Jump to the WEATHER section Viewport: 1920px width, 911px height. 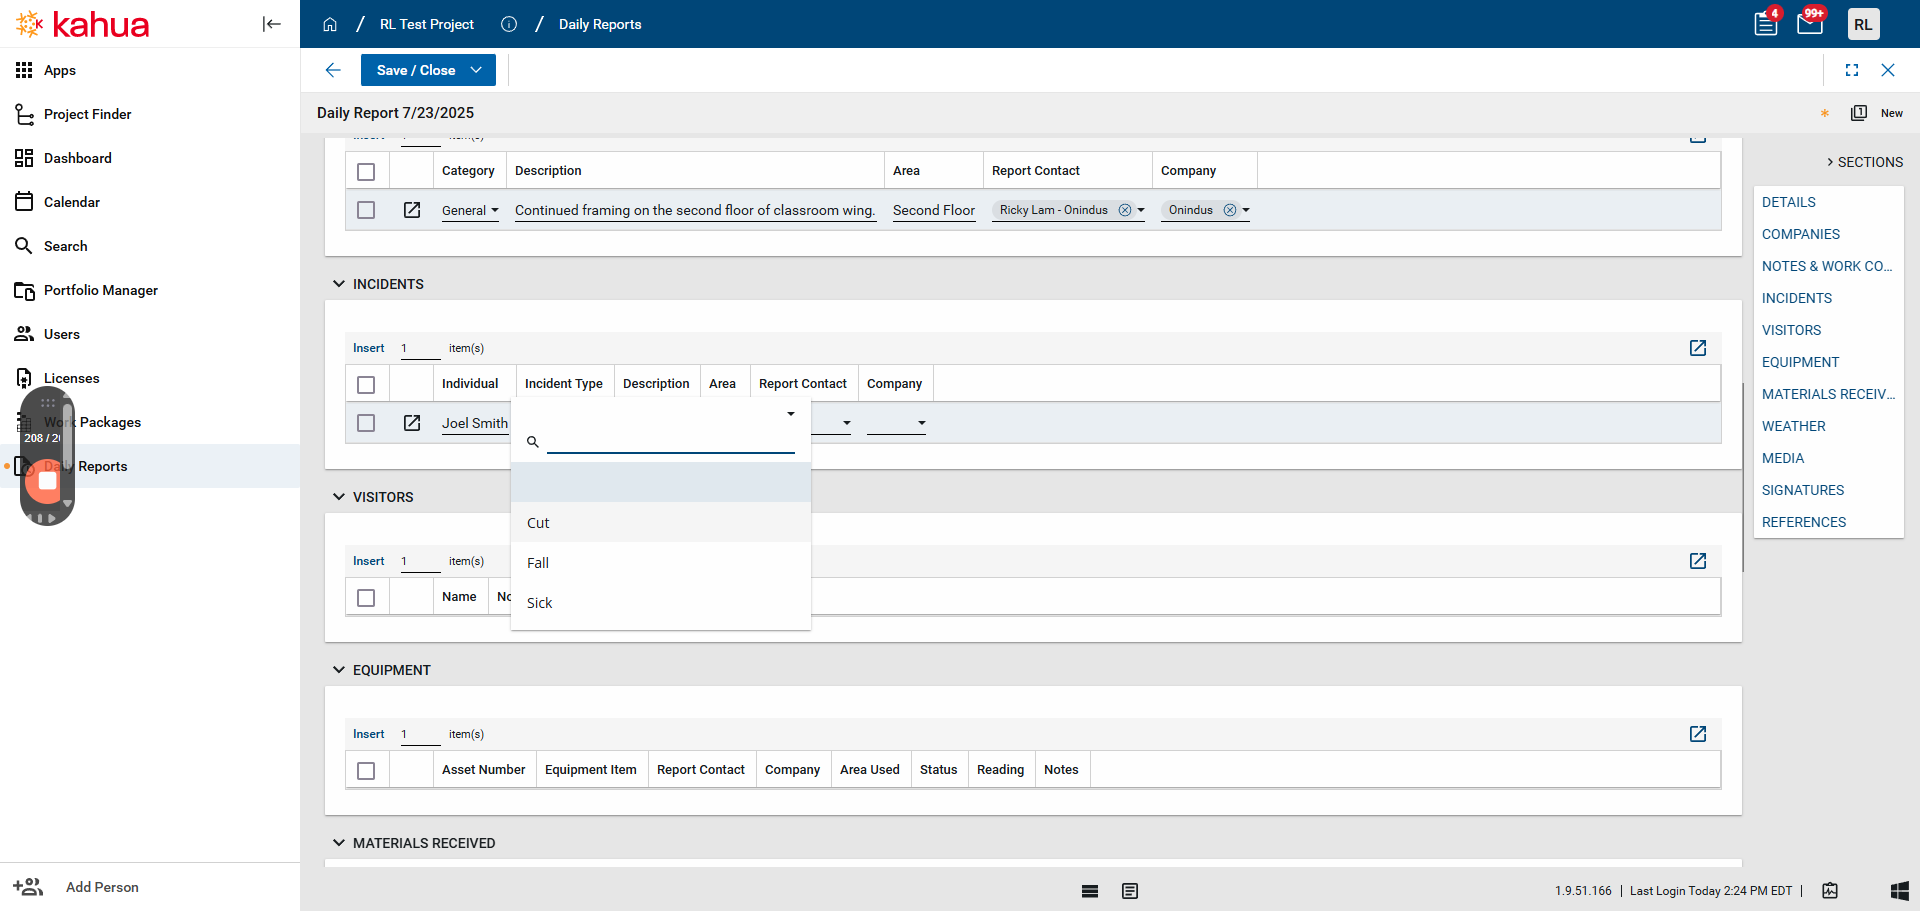coord(1794,426)
